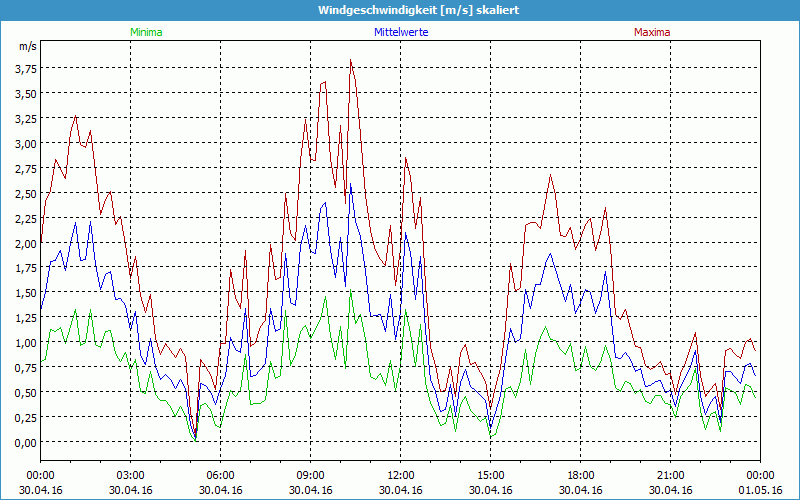
Task: Click the red Maxima legend label
Action: point(652,32)
